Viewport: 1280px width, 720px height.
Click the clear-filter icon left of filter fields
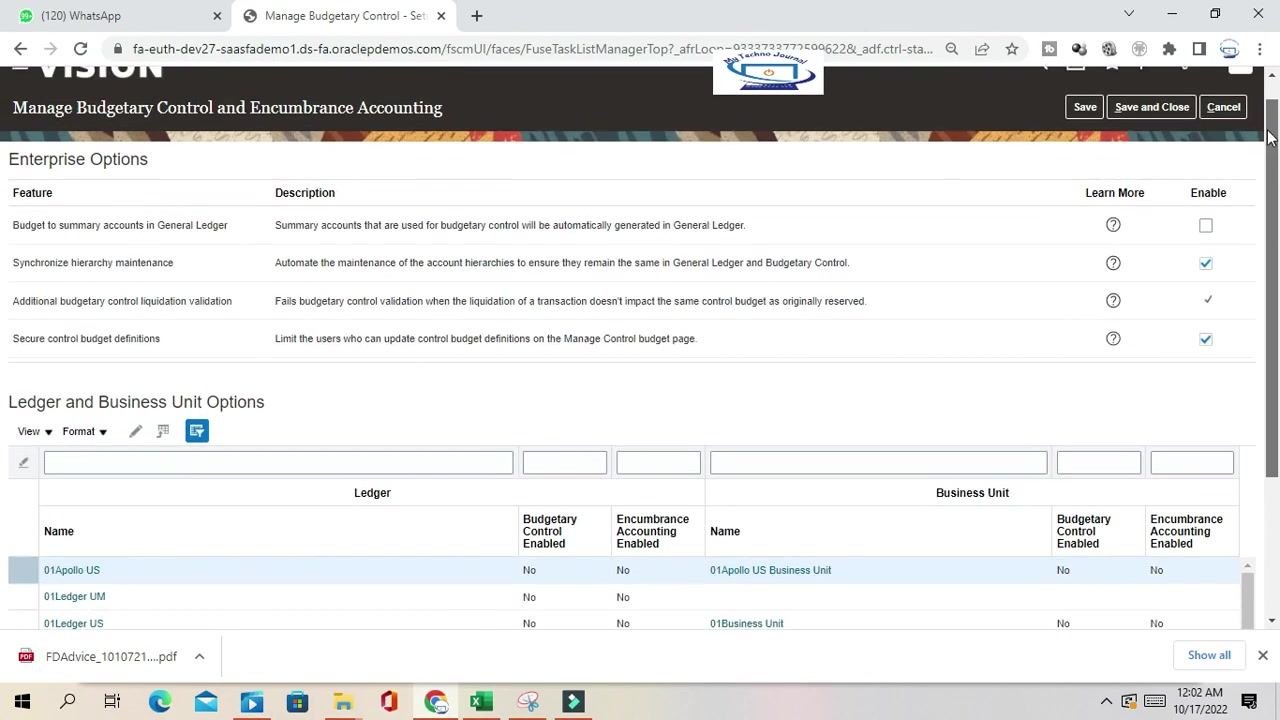[24, 462]
